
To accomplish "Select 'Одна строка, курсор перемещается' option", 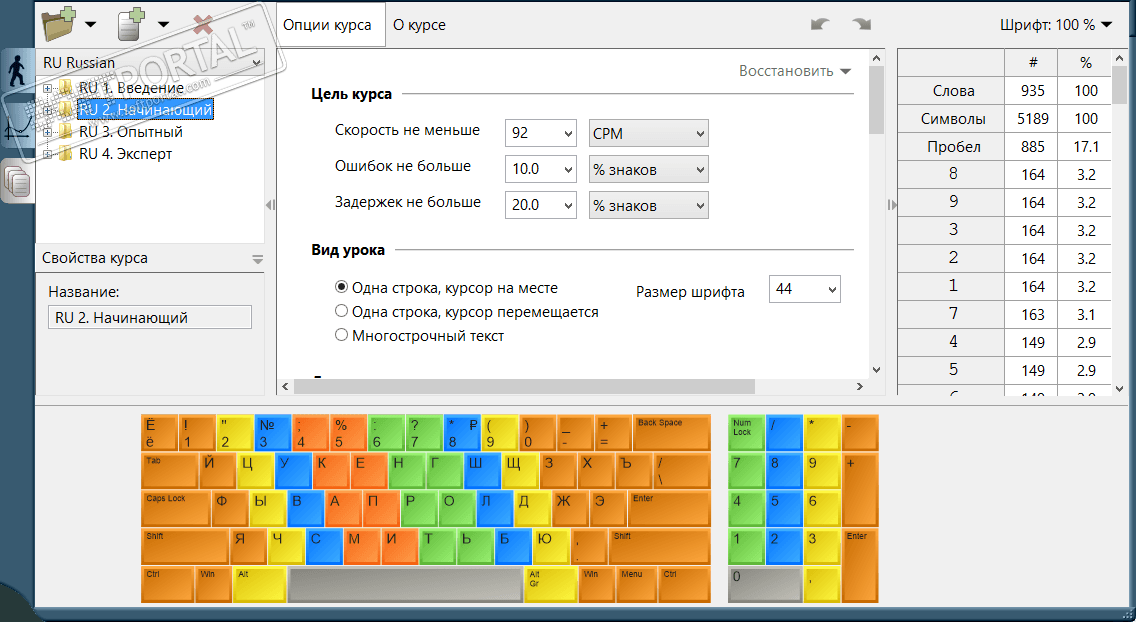I will (342, 311).
